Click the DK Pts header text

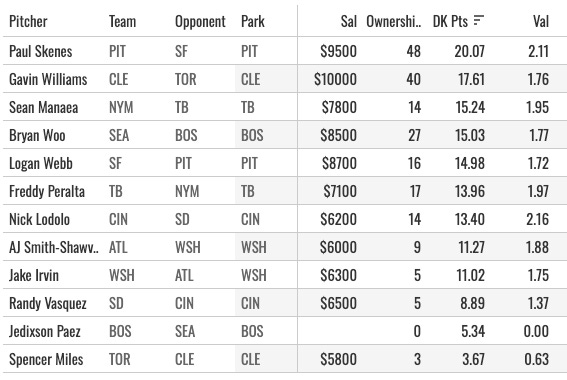450,21
